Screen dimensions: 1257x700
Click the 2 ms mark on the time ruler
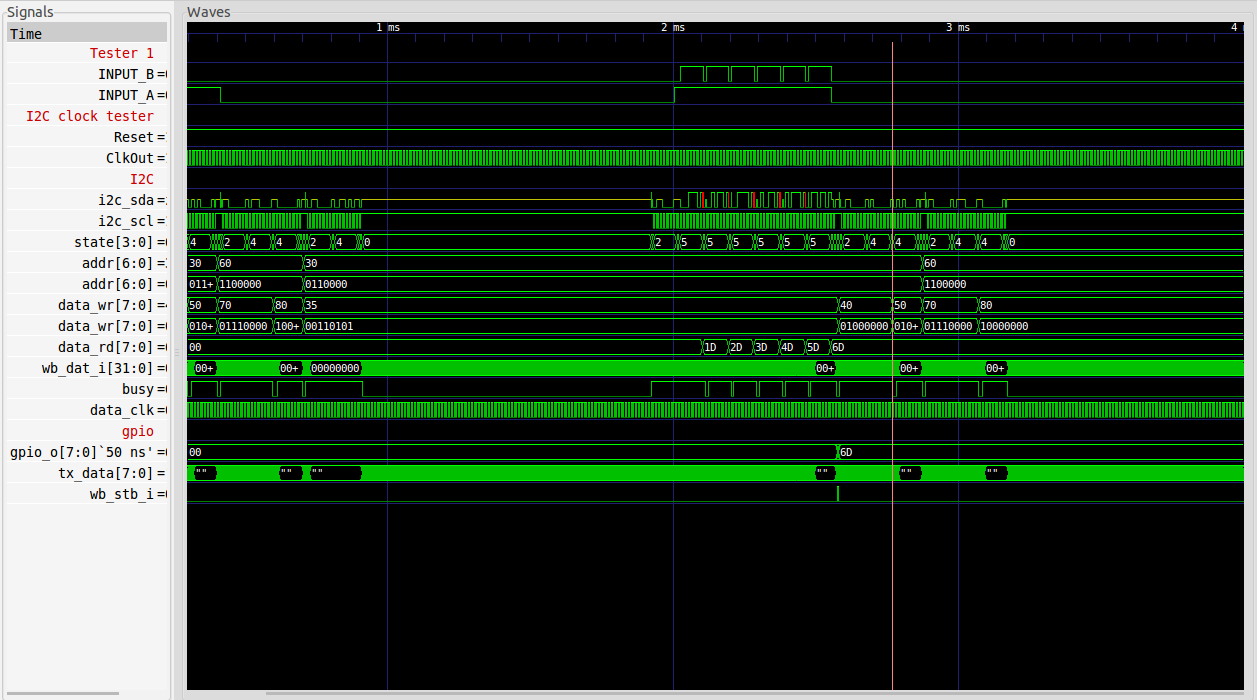(673, 28)
